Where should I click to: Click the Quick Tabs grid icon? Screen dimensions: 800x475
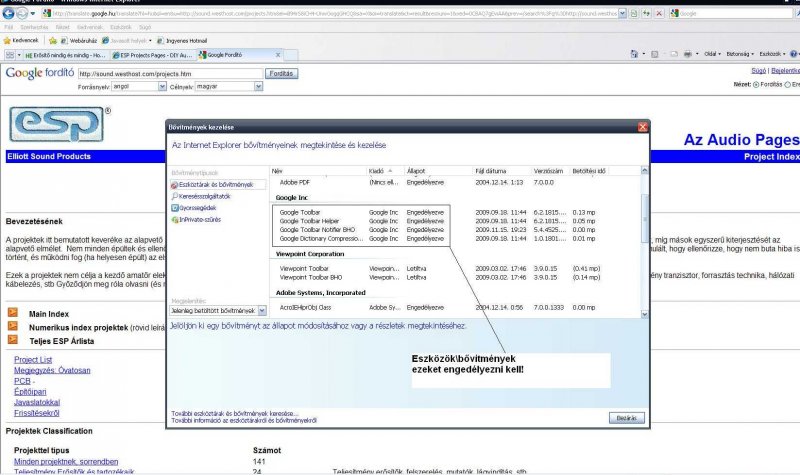click(x=10, y=55)
